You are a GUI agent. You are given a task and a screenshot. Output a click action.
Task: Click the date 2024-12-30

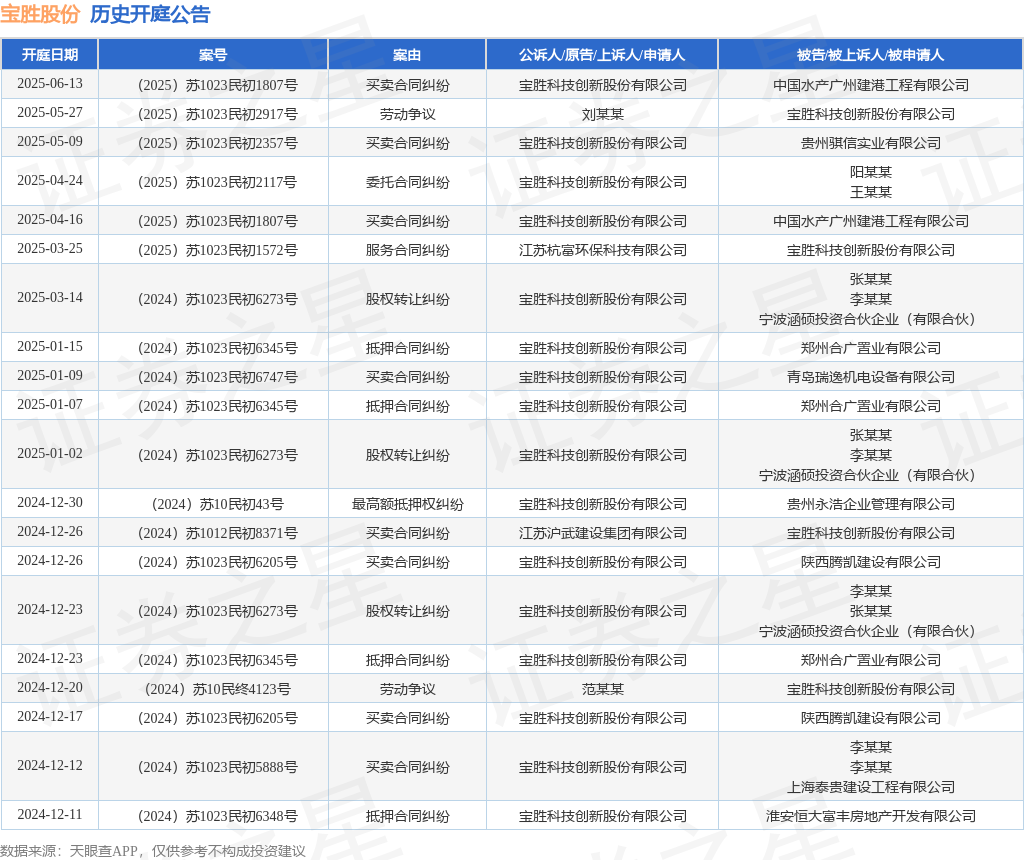coord(50,502)
